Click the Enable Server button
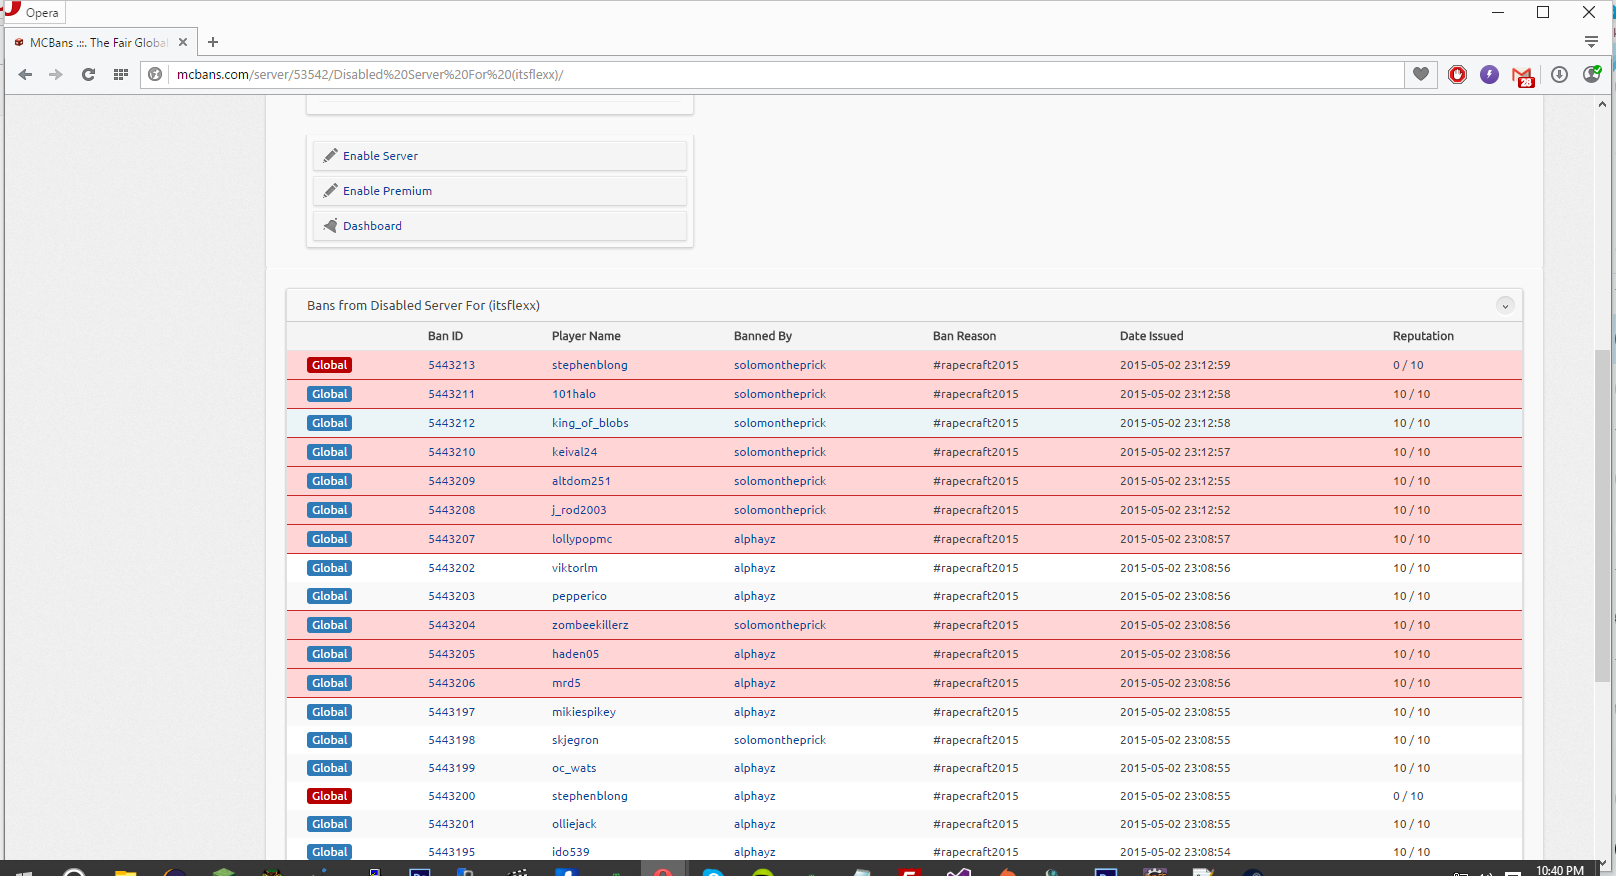Image resolution: width=1616 pixels, height=876 pixels. tap(500, 156)
